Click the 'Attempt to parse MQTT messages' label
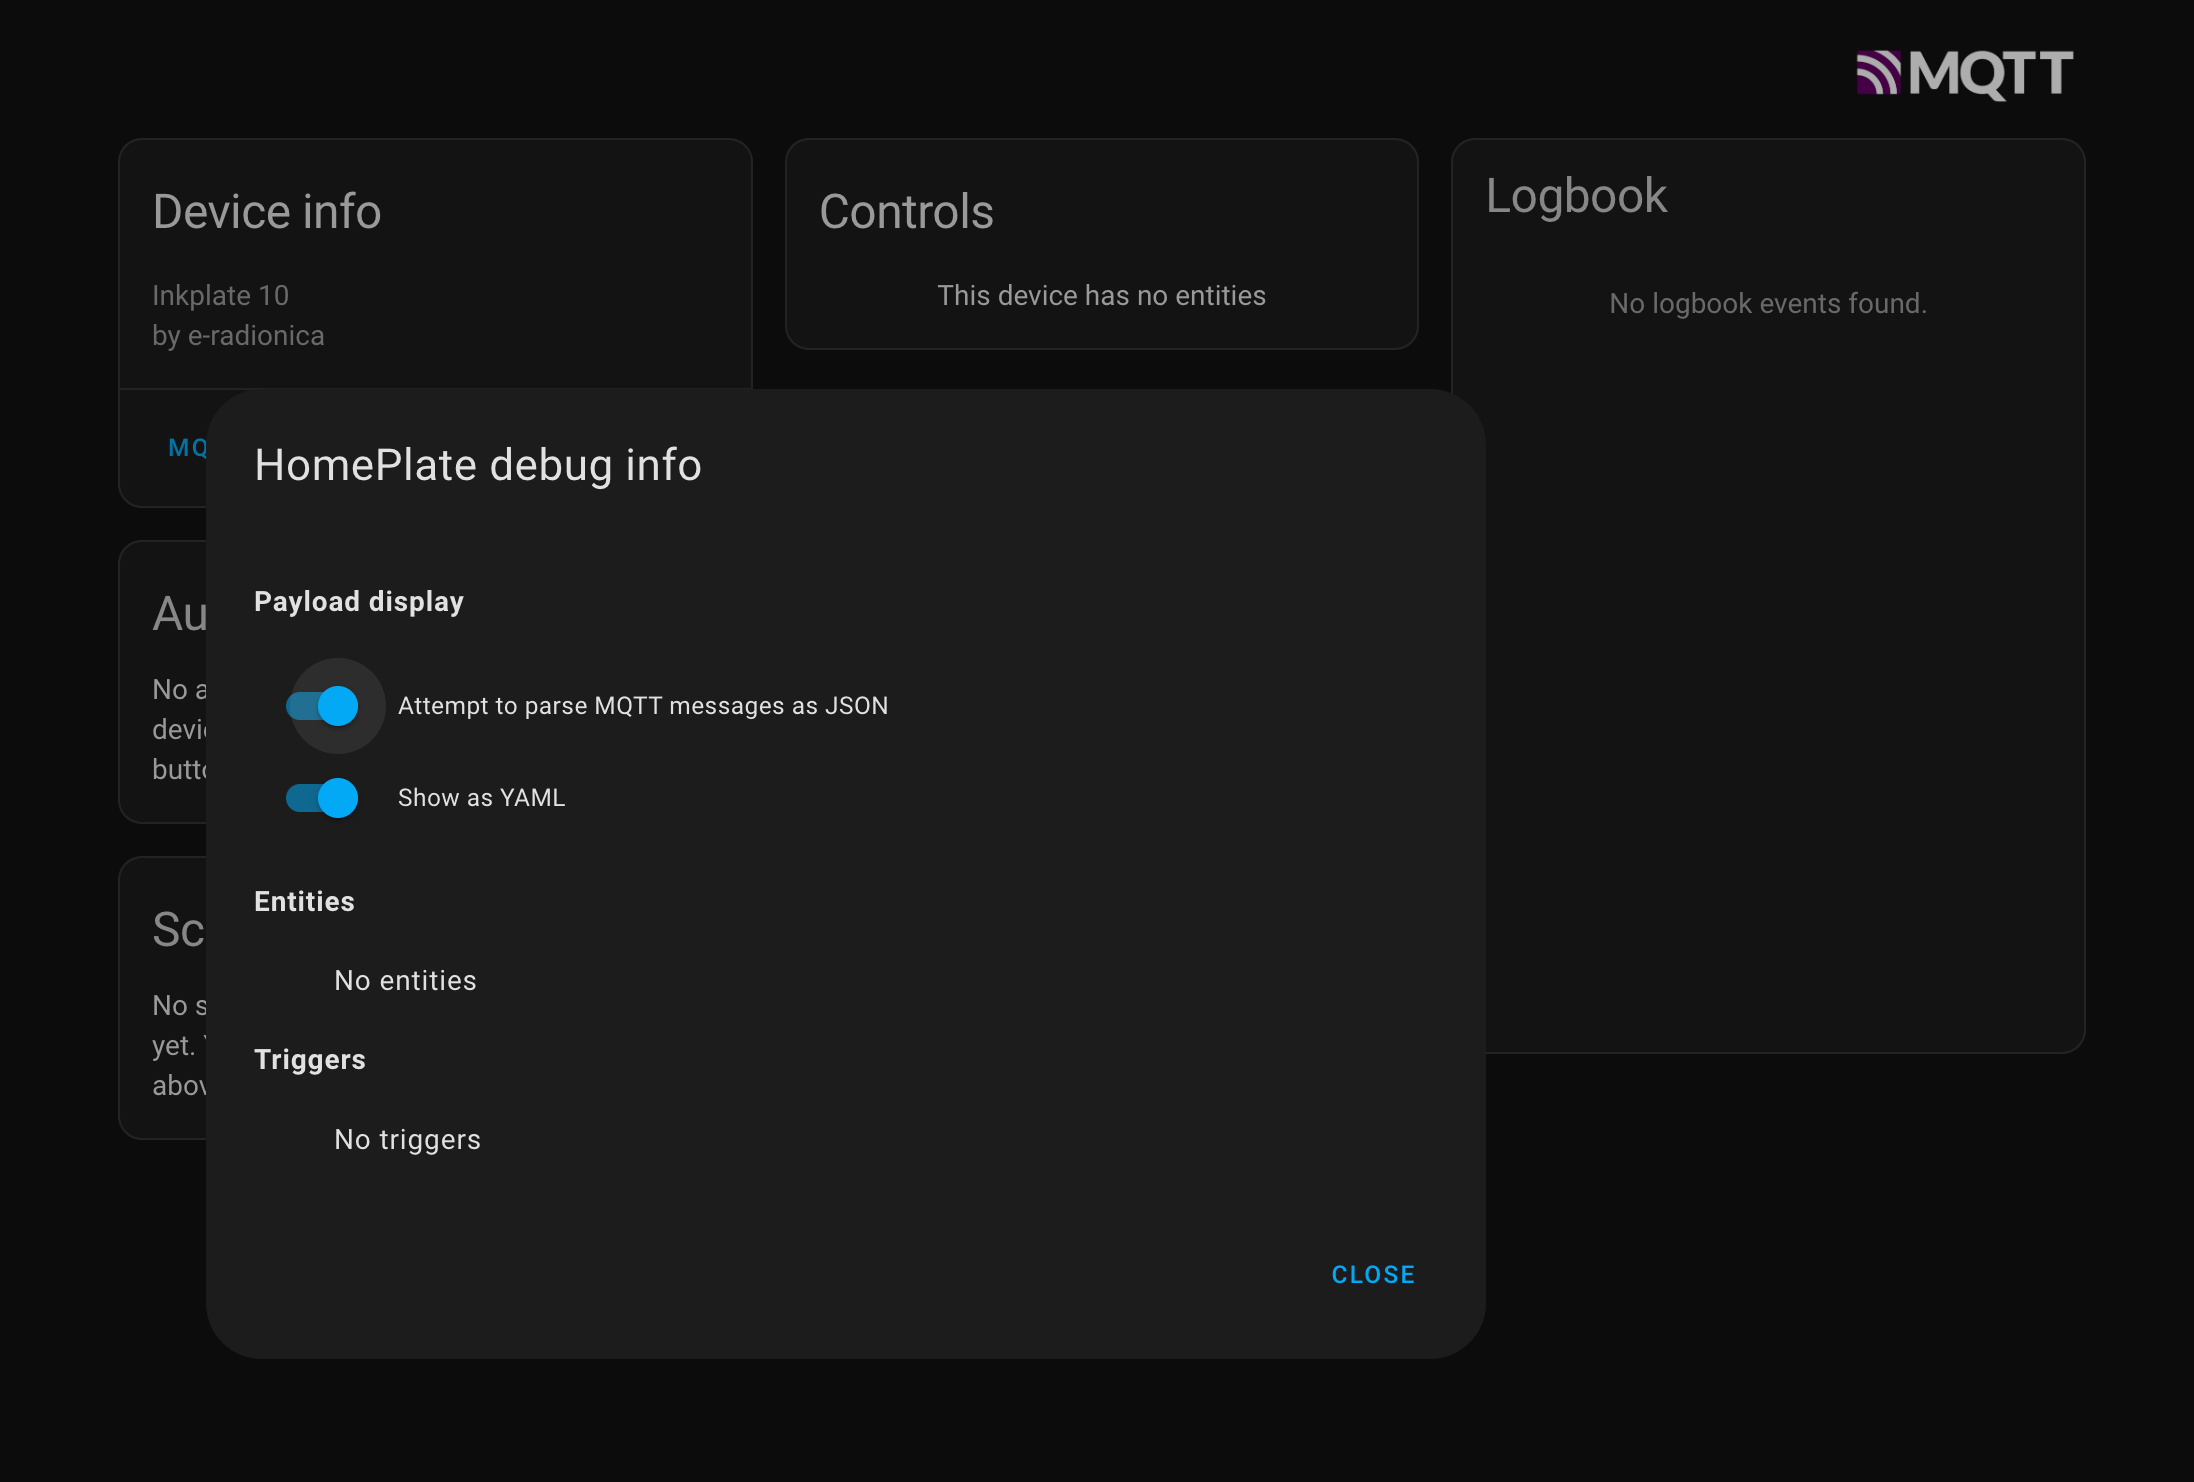The height and width of the screenshot is (1482, 2194). point(642,706)
